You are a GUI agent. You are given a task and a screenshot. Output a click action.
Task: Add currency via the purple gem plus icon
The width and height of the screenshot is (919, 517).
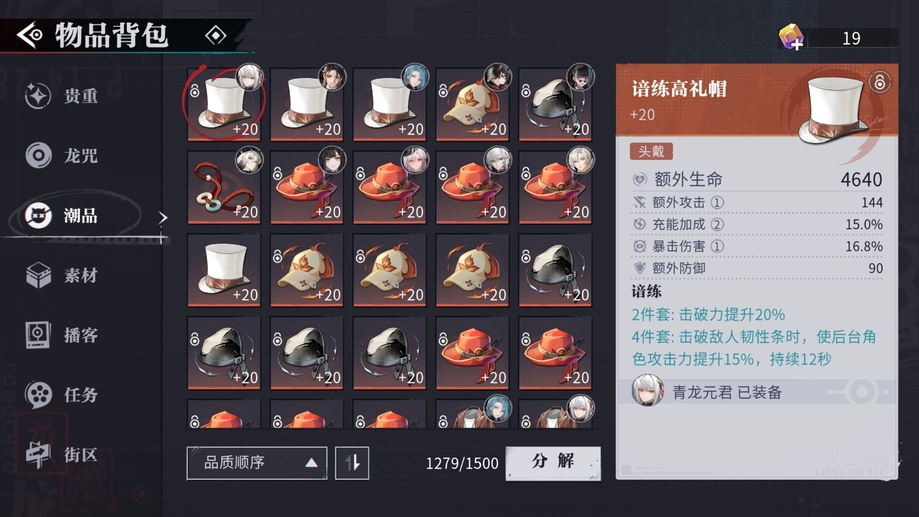click(791, 38)
